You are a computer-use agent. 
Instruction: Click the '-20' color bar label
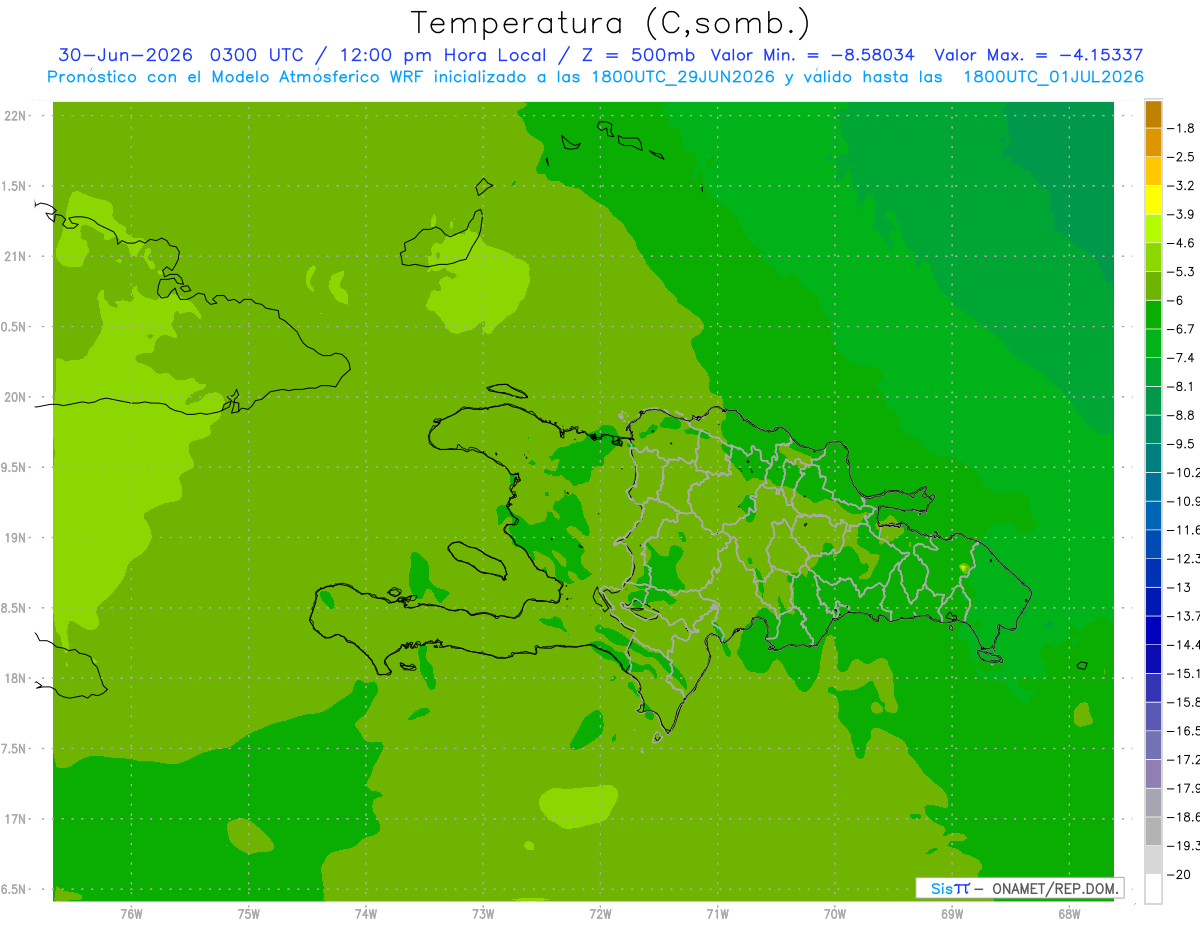pos(1179,874)
